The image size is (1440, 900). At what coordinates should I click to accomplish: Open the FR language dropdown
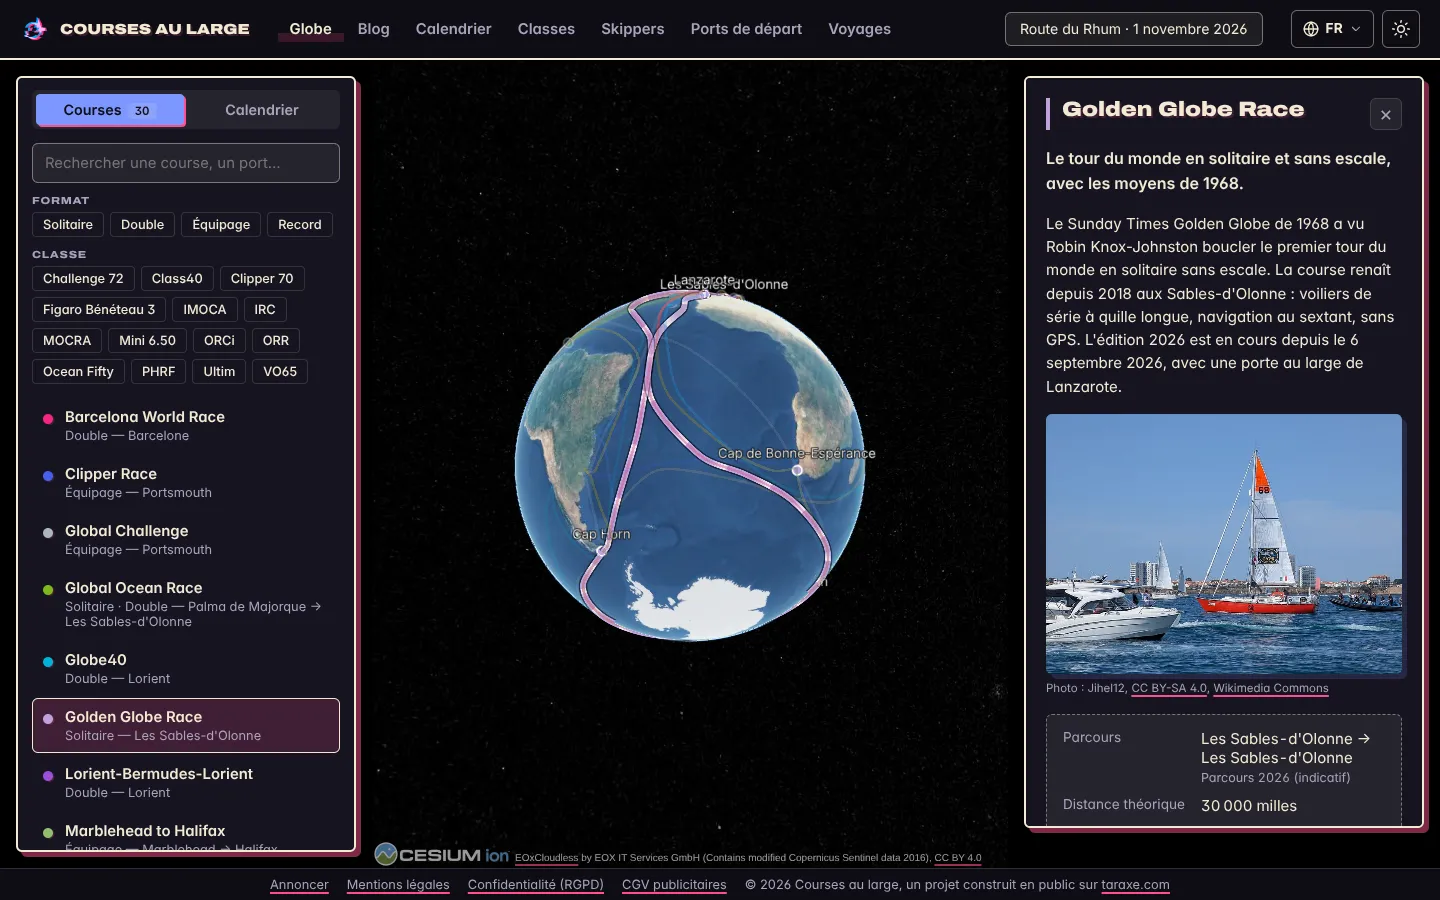click(x=1332, y=29)
